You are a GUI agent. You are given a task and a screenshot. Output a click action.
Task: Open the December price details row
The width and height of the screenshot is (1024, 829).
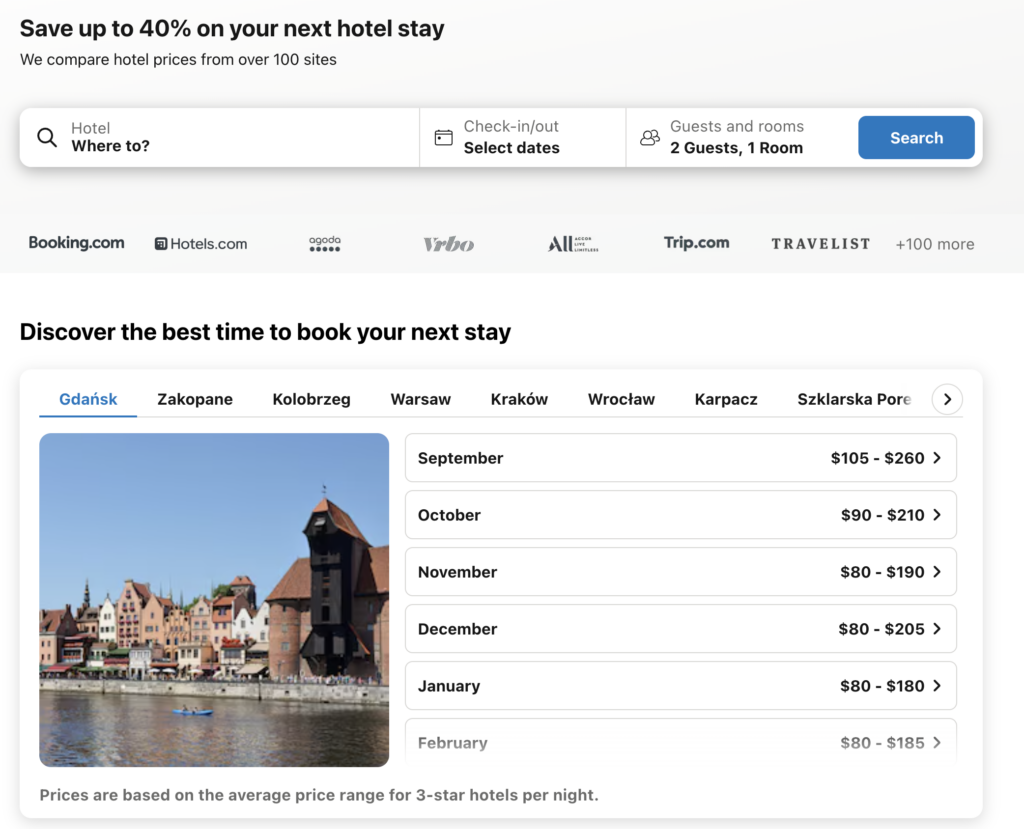click(680, 629)
